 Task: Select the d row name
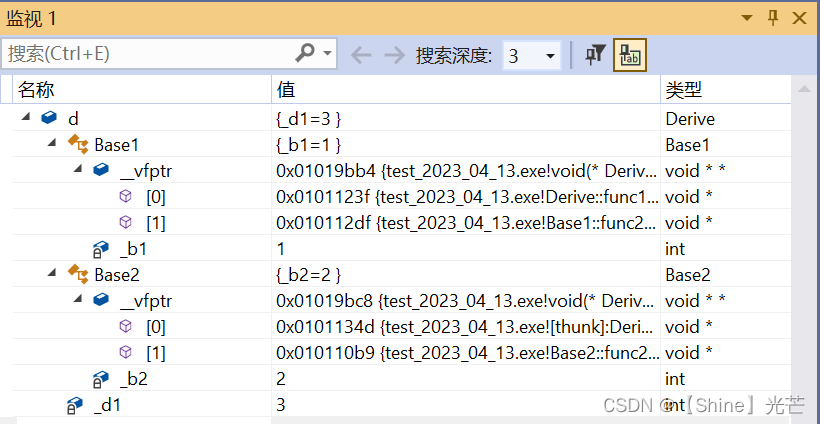pos(73,119)
